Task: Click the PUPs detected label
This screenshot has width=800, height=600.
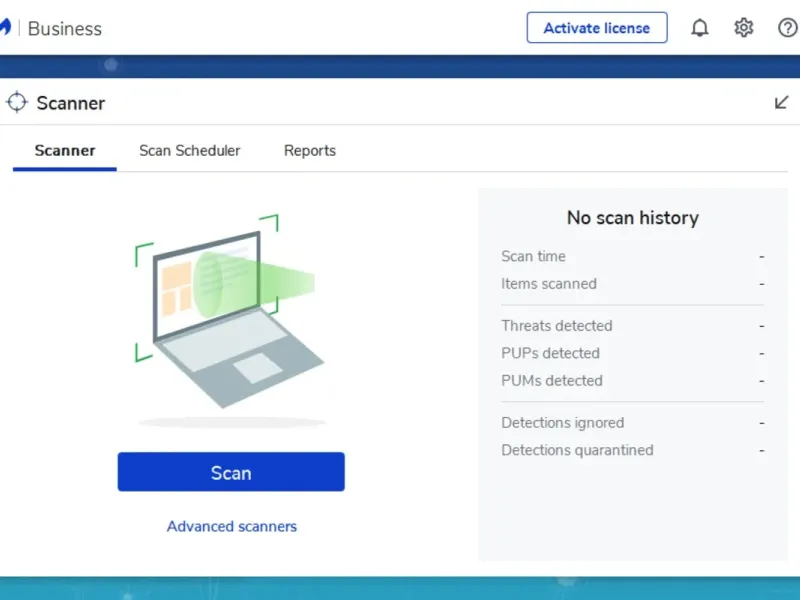Action: 551,353
